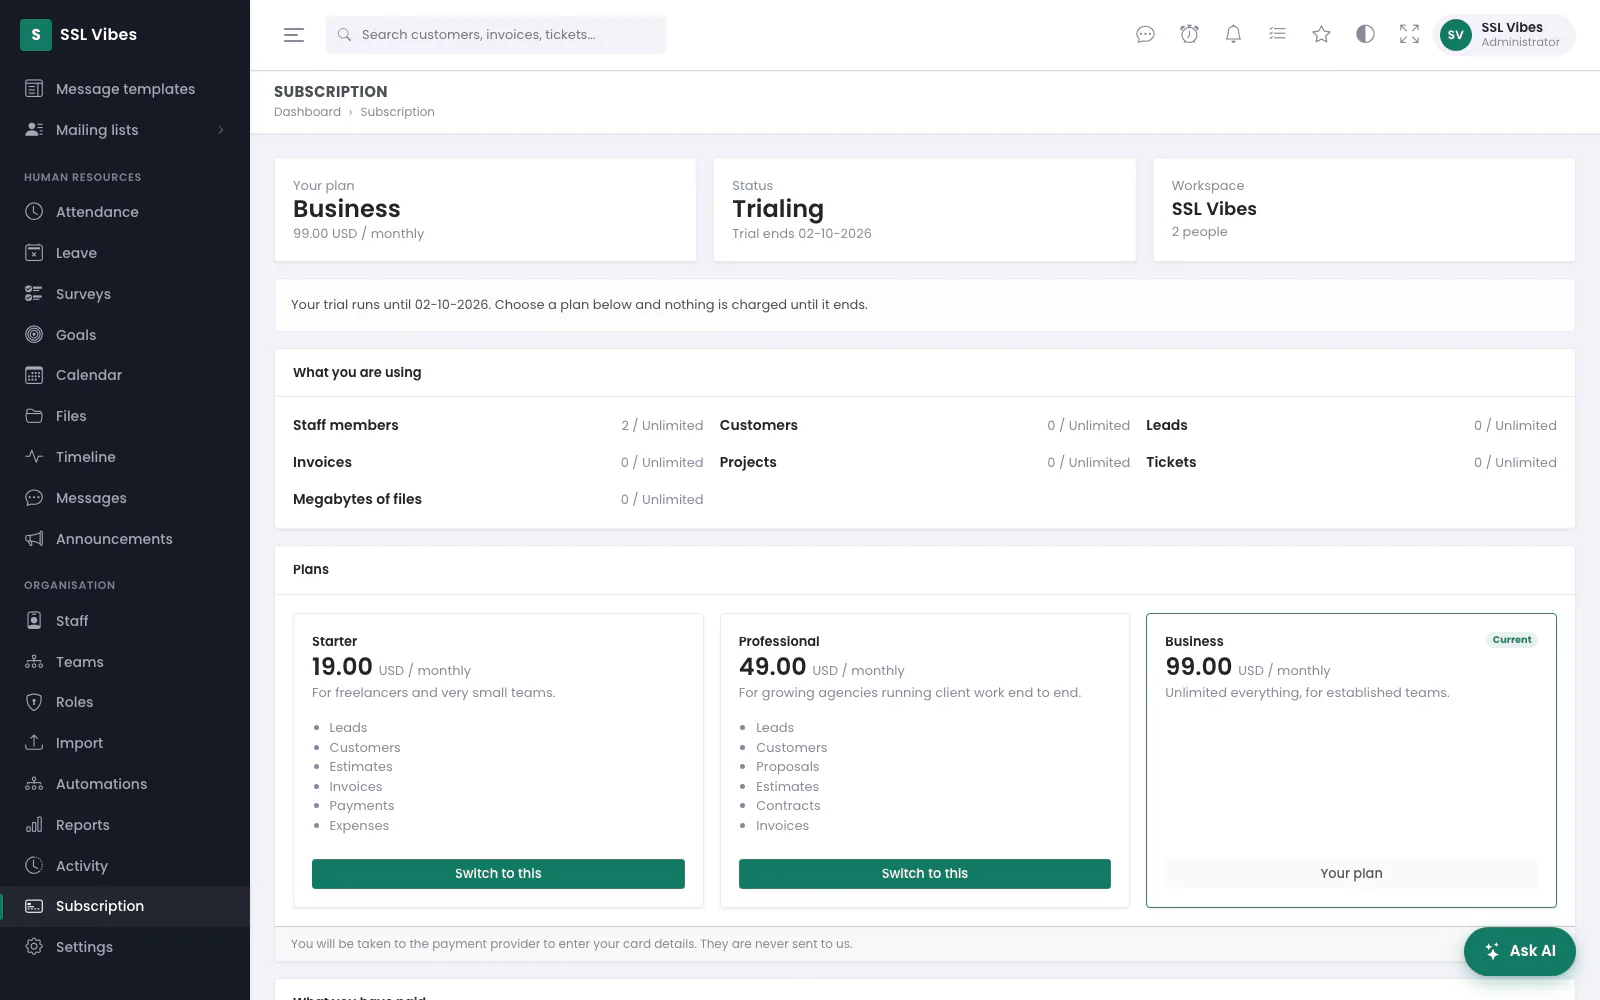Open the SSL Vibes Administrator profile menu
The width and height of the screenshot is (1600, 1000).
[x=1504, y=35]
